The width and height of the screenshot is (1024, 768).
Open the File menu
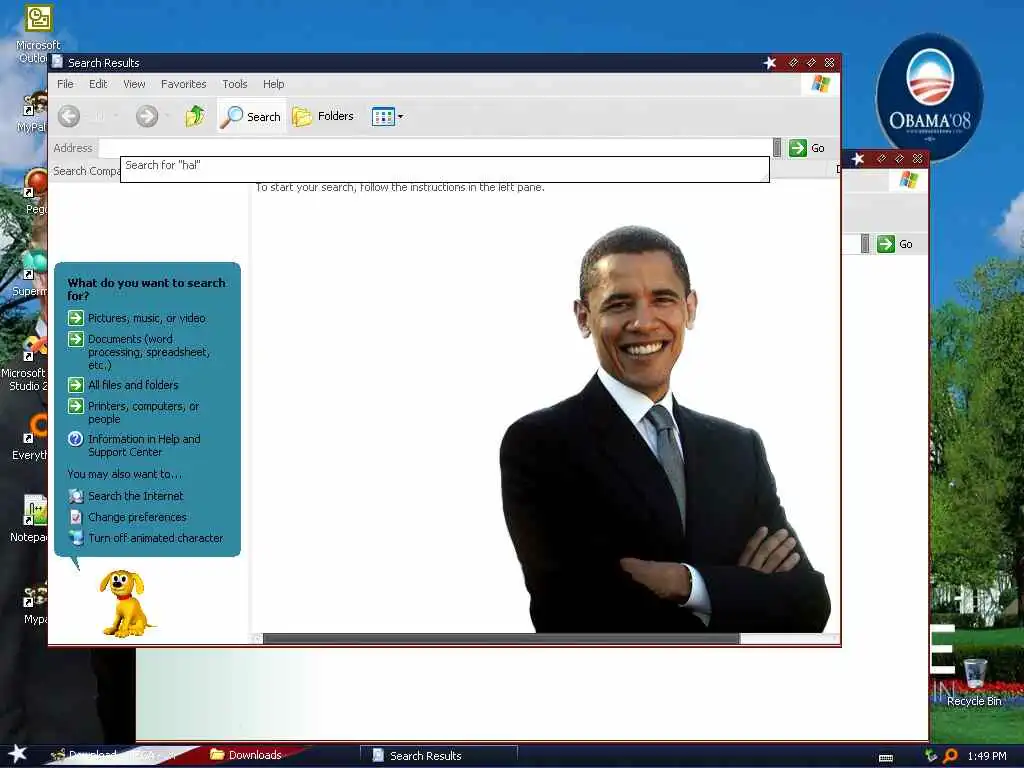coord(65,84)
